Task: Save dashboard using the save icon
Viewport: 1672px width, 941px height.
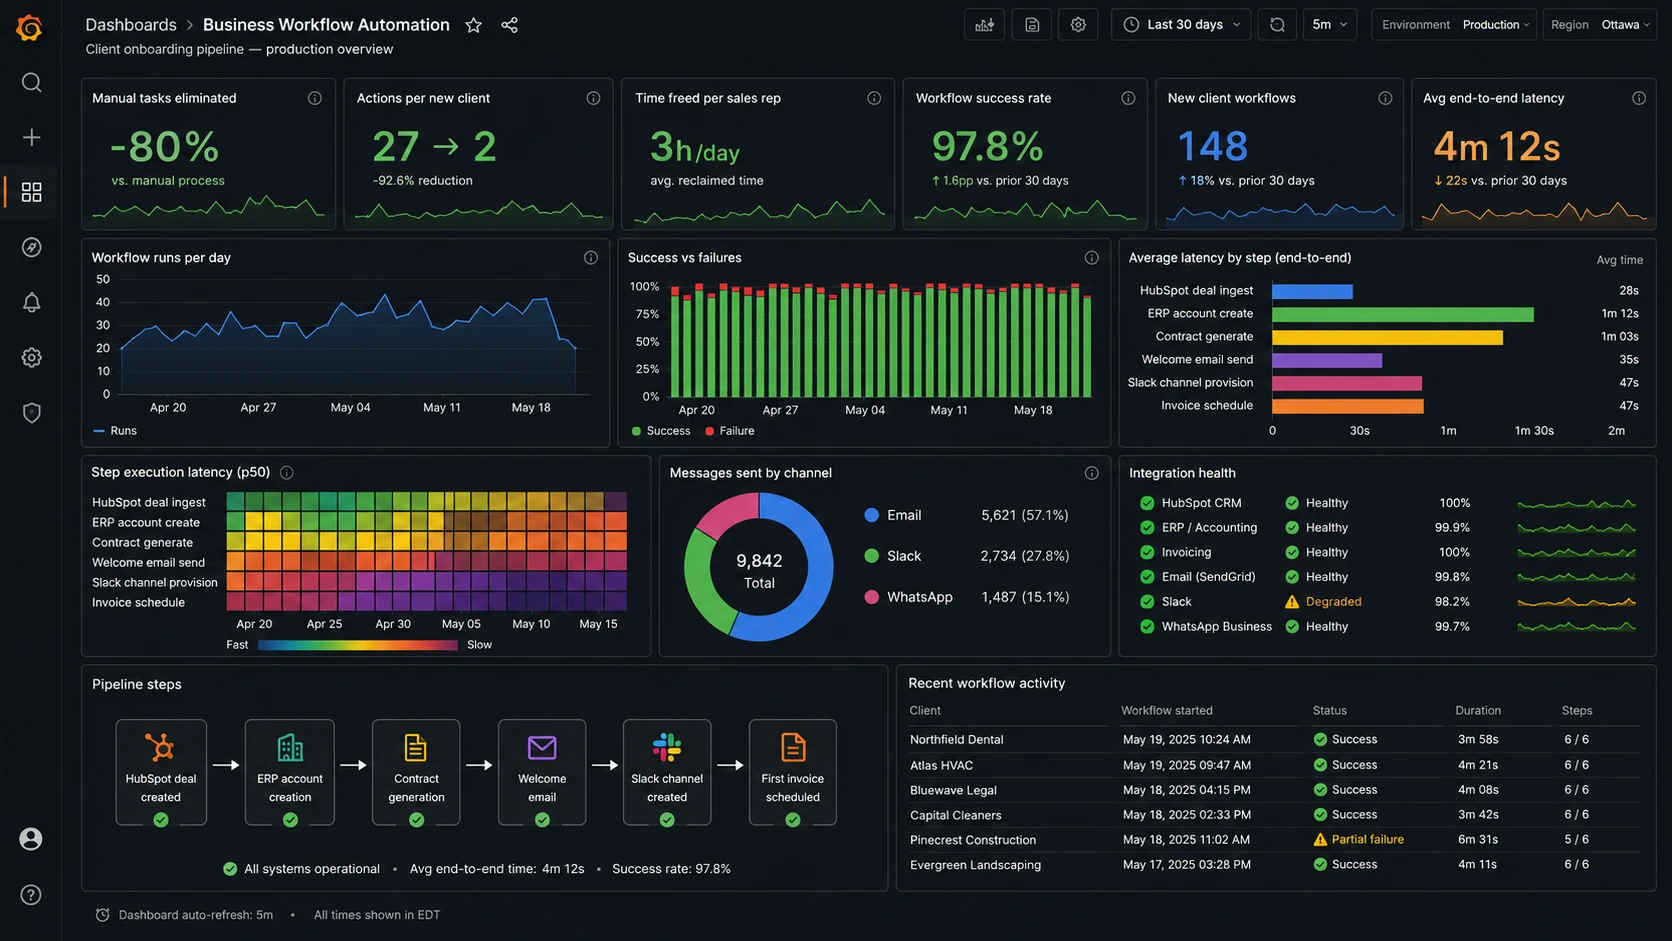Action: [1032, 25]
